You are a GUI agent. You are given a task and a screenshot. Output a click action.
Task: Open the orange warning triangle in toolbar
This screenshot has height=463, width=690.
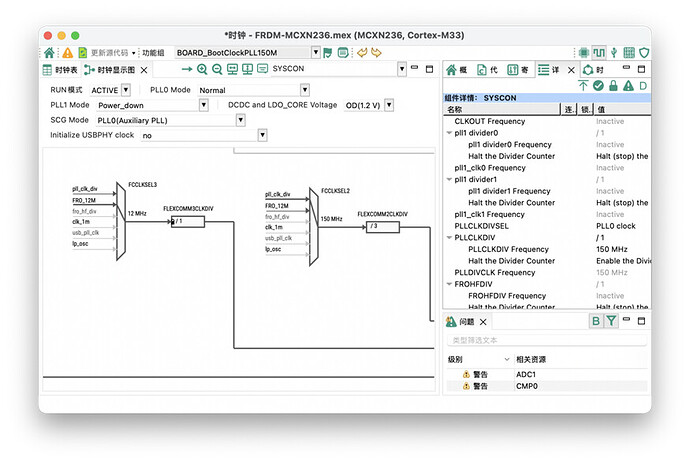tap(67, 53)
